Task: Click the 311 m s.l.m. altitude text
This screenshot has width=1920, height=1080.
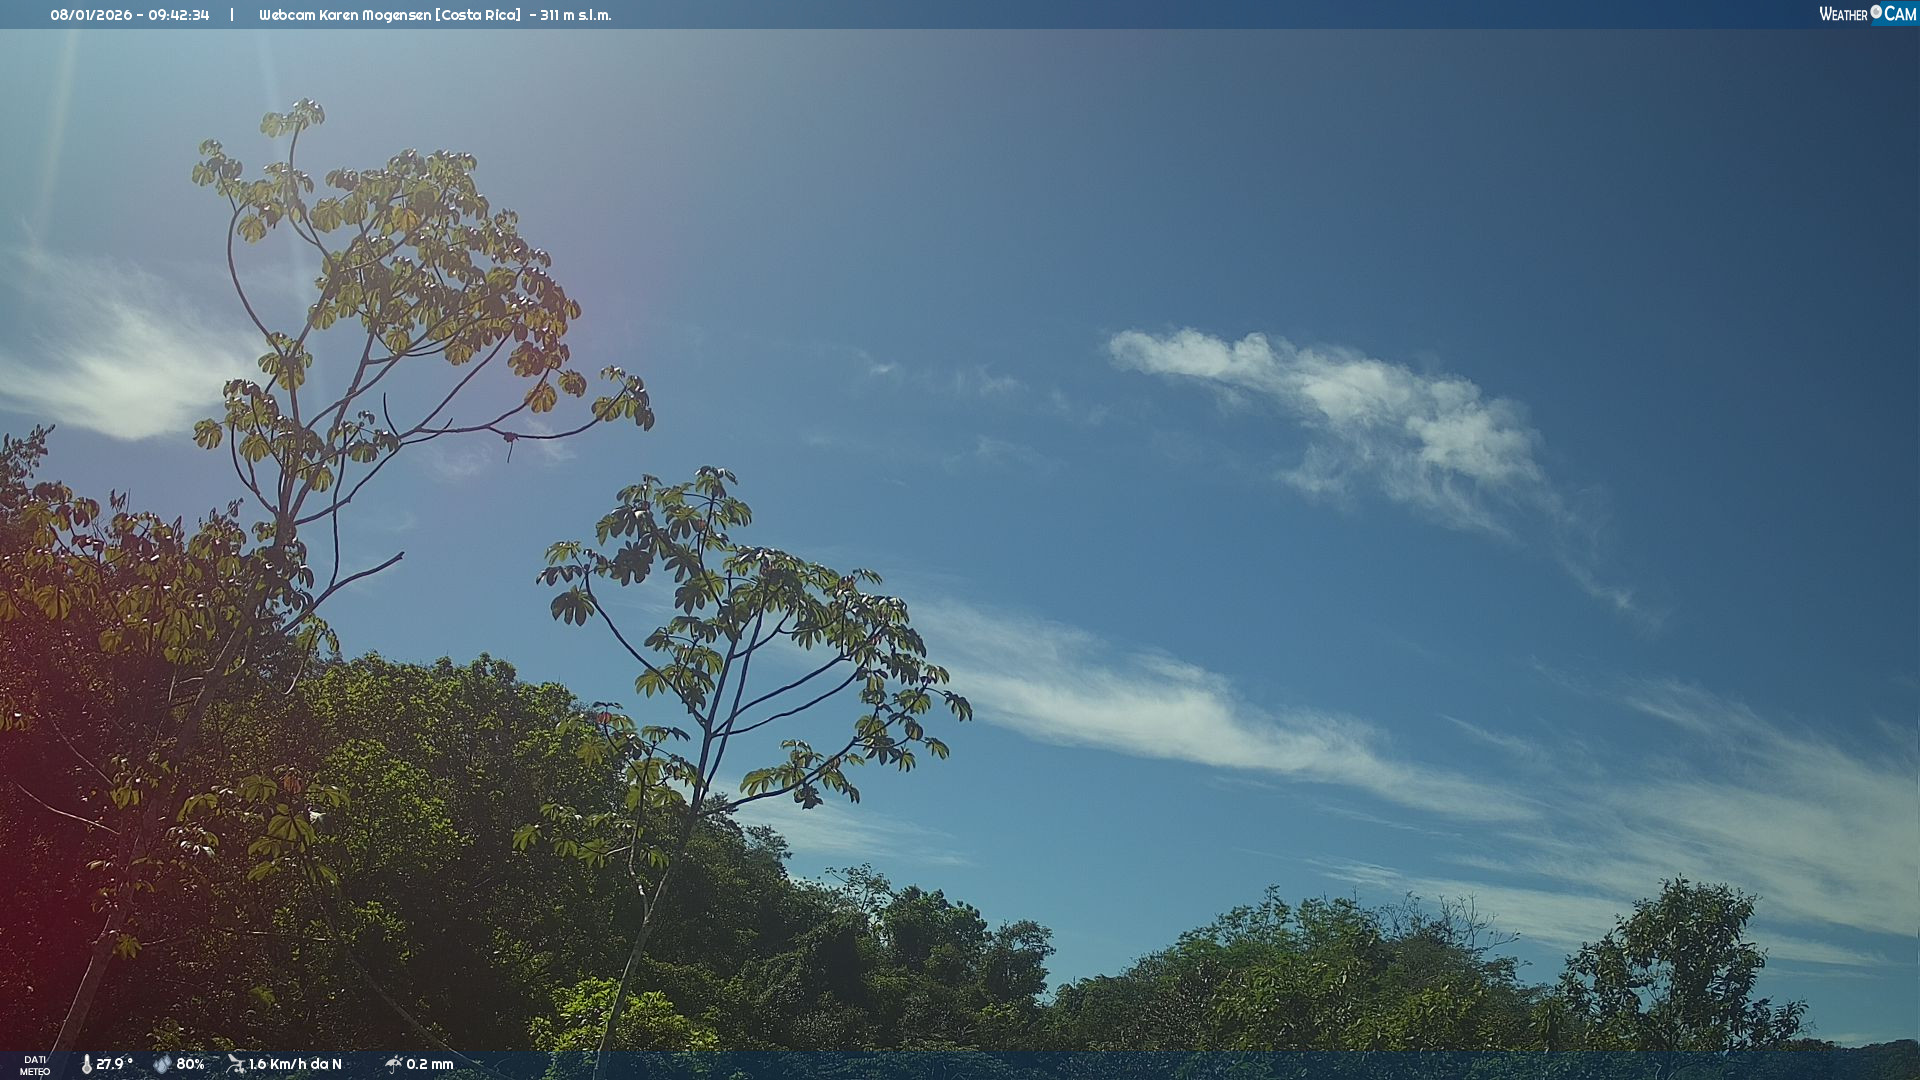Action: 576,15
